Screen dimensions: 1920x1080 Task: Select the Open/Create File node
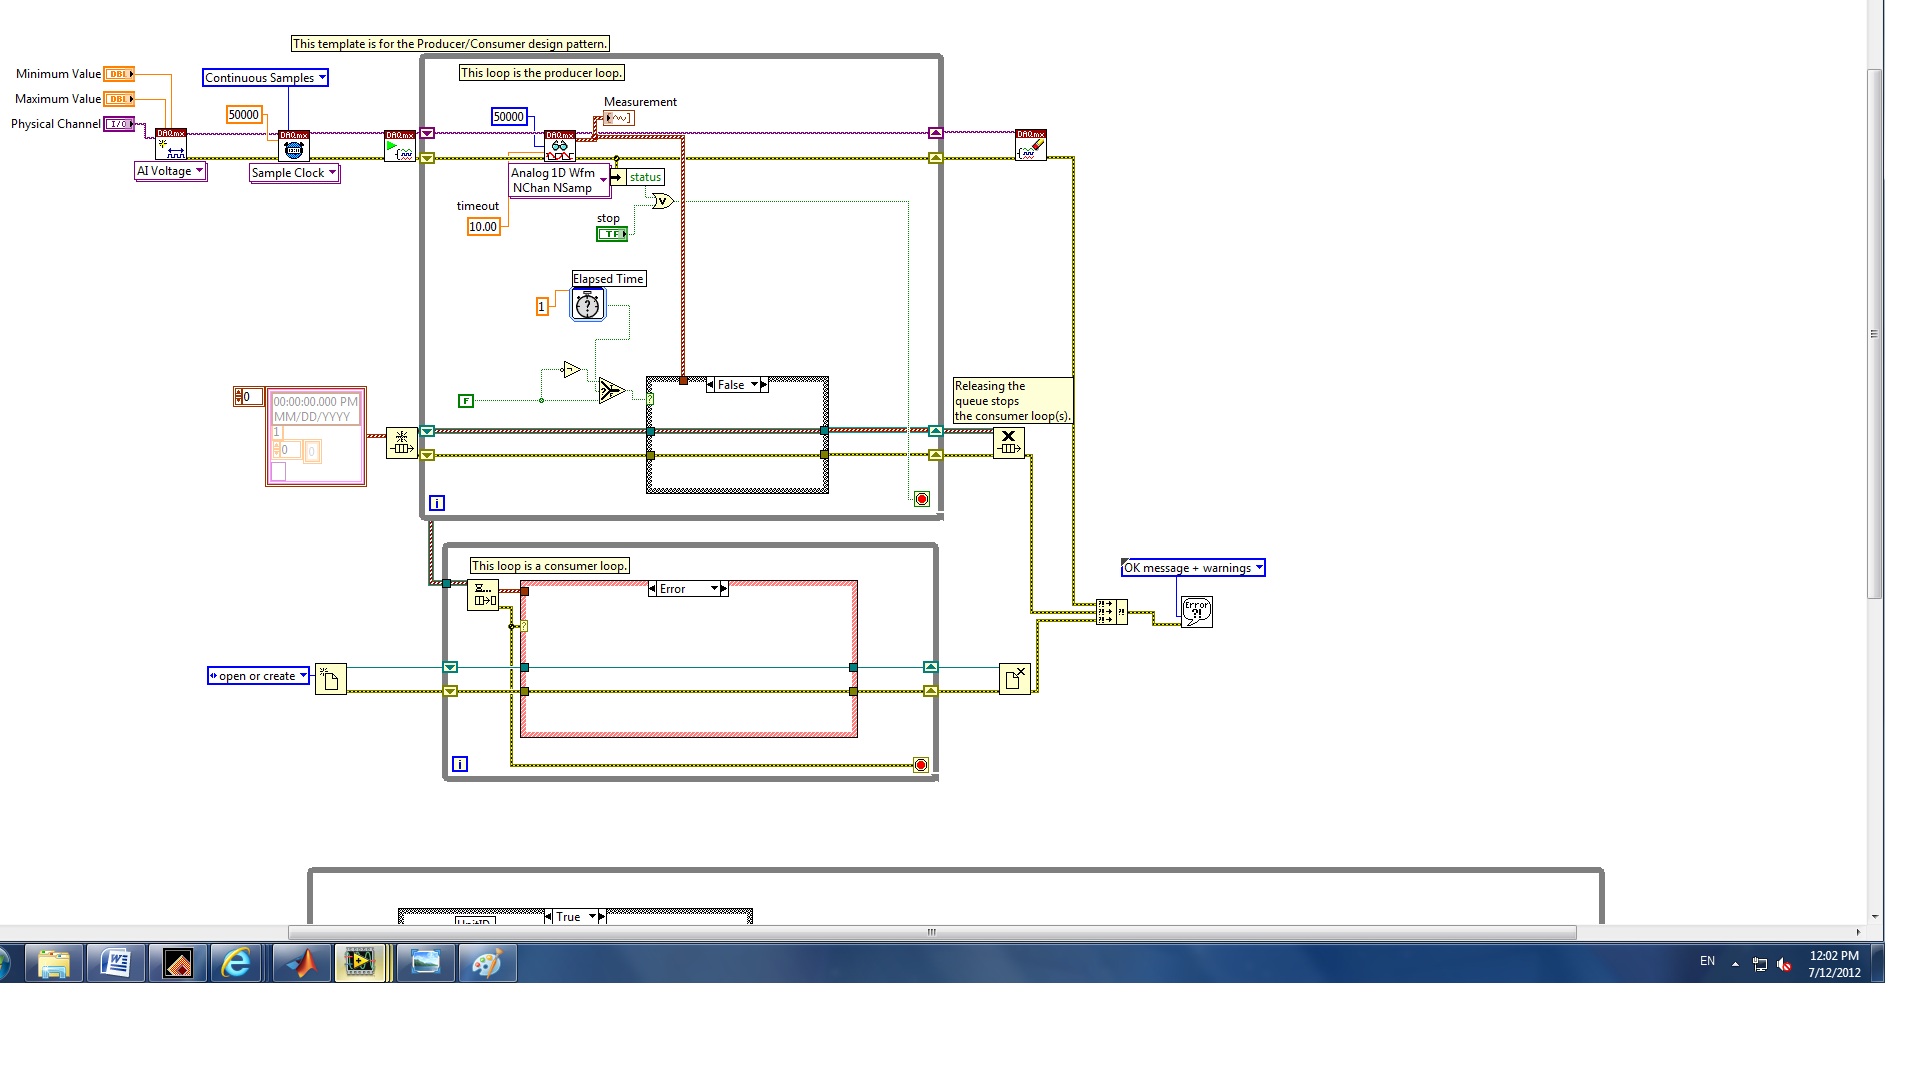point(331,679)
